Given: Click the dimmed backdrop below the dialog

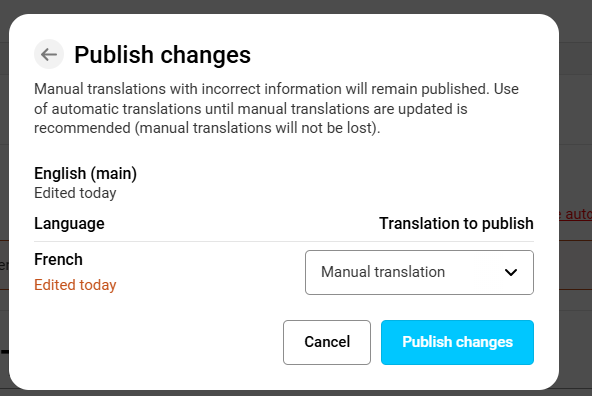Looking at the screenshot, I should point(296,393).
